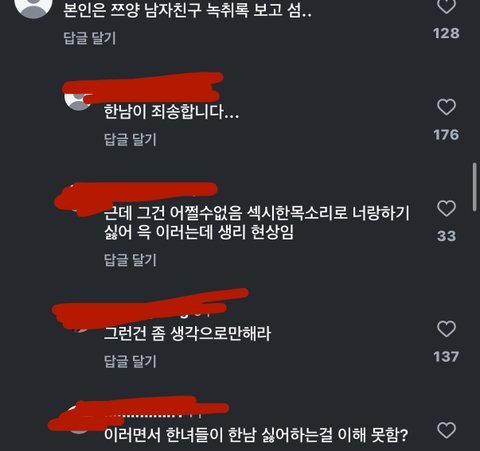Like the "한남이 죄송합니다..." comment heart
The width and height of the screenshot is (480, 451).
(x=446, y=107)
